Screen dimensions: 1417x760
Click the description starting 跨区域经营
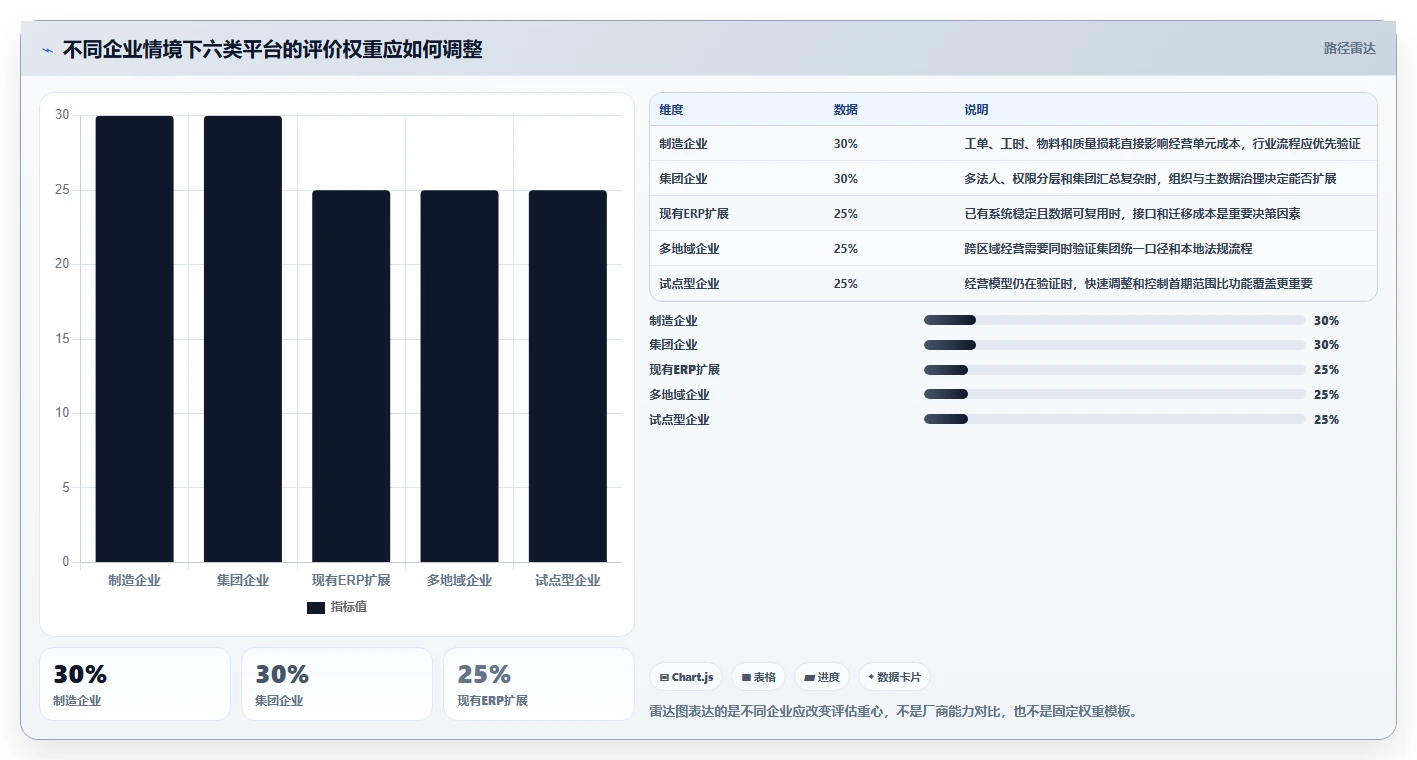pos(1108,249)
